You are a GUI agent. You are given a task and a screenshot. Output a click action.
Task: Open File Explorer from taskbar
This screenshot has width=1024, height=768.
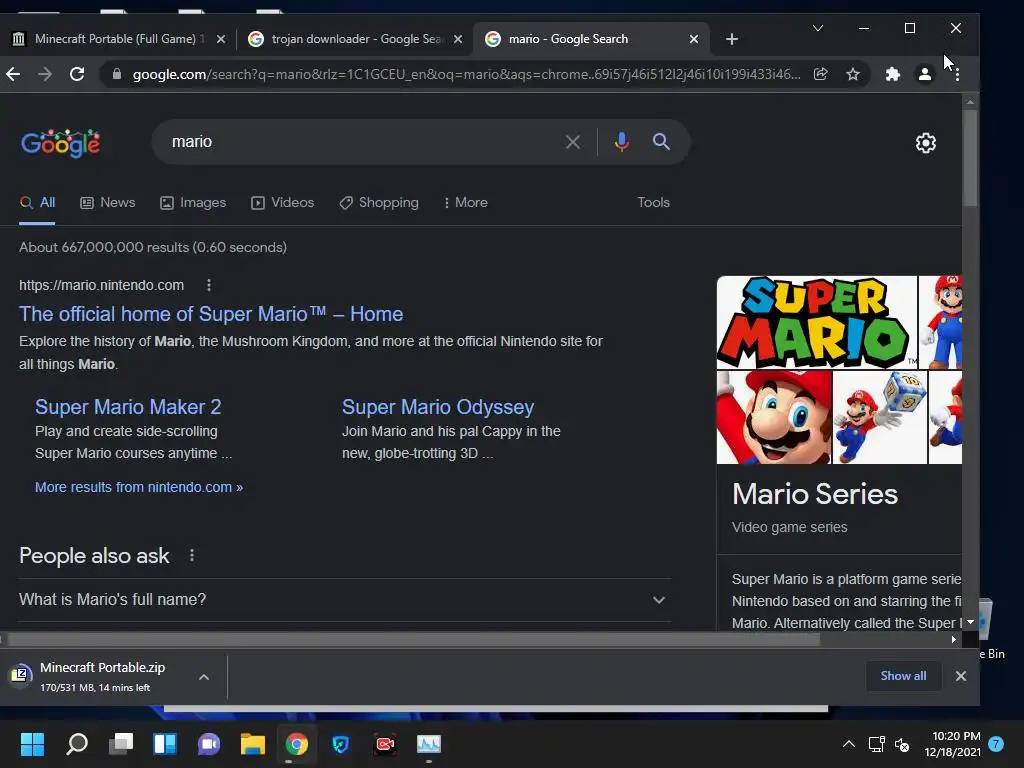click(x=253, y=744)
